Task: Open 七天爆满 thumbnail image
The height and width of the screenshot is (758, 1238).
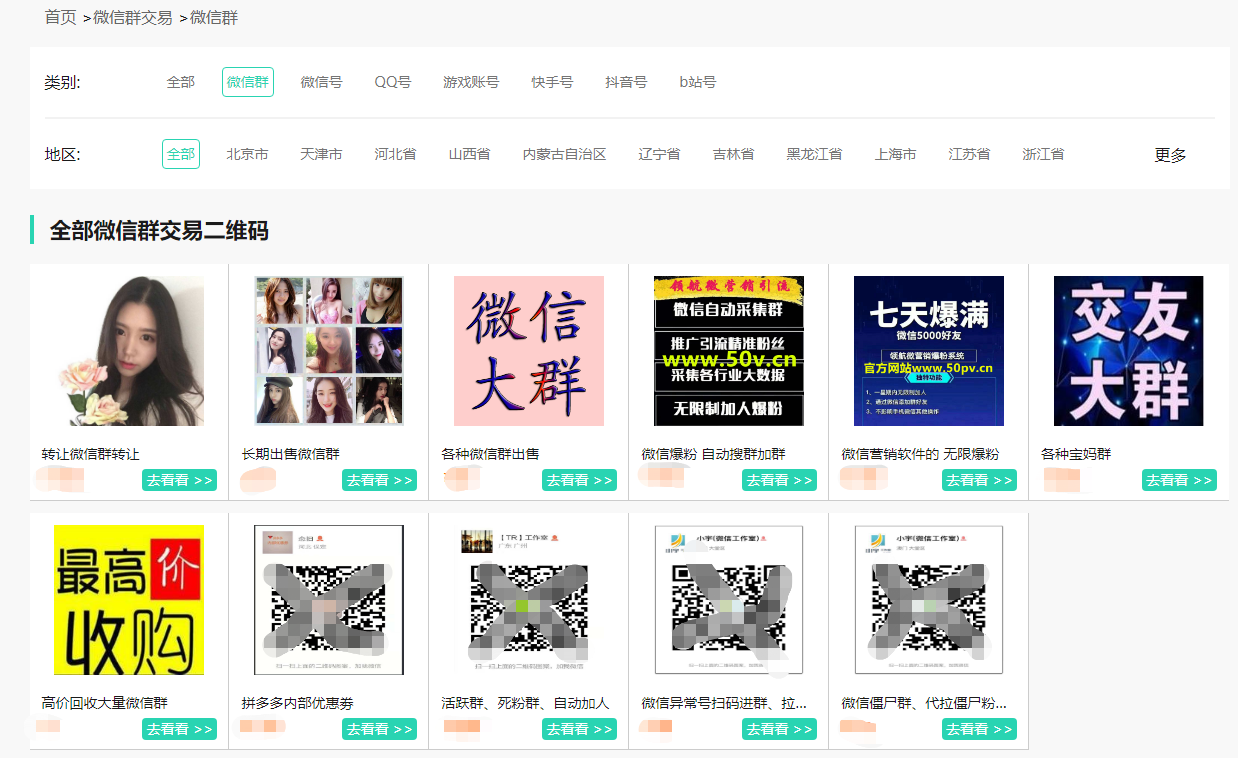Action: pos(929,351)
